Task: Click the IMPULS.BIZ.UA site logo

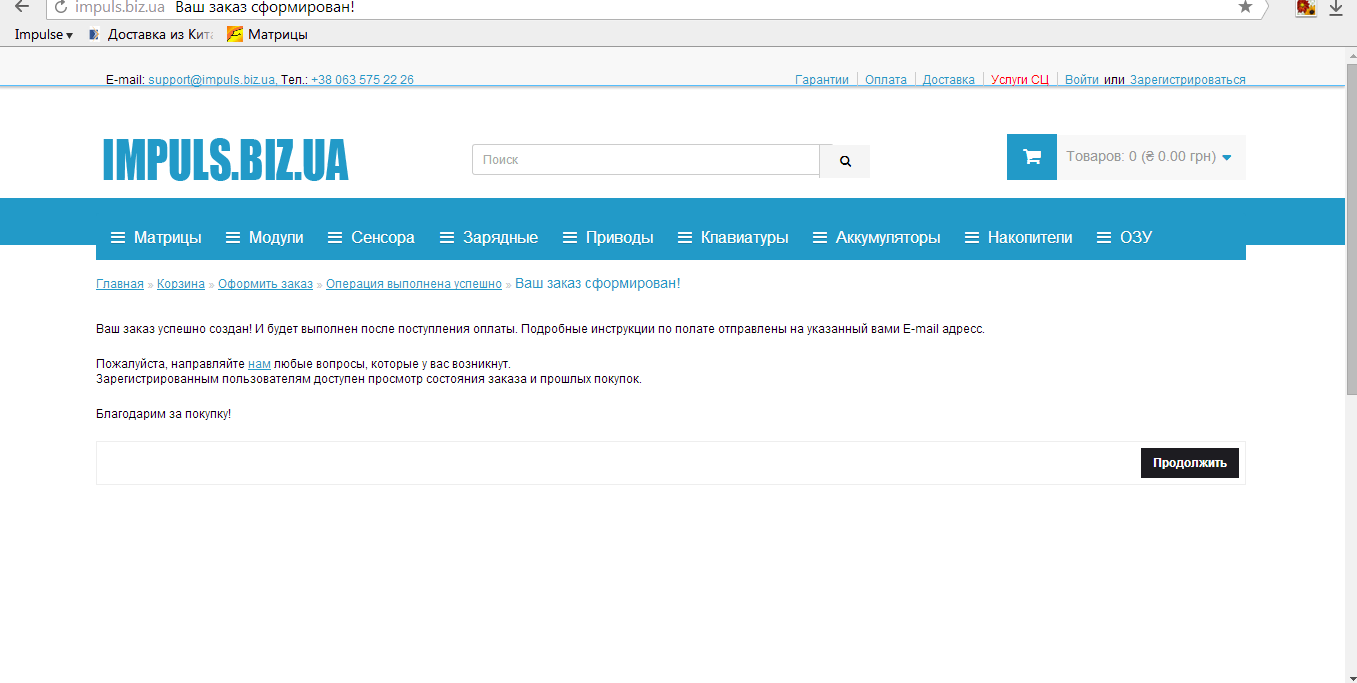Action: click(x=225, y=160)
